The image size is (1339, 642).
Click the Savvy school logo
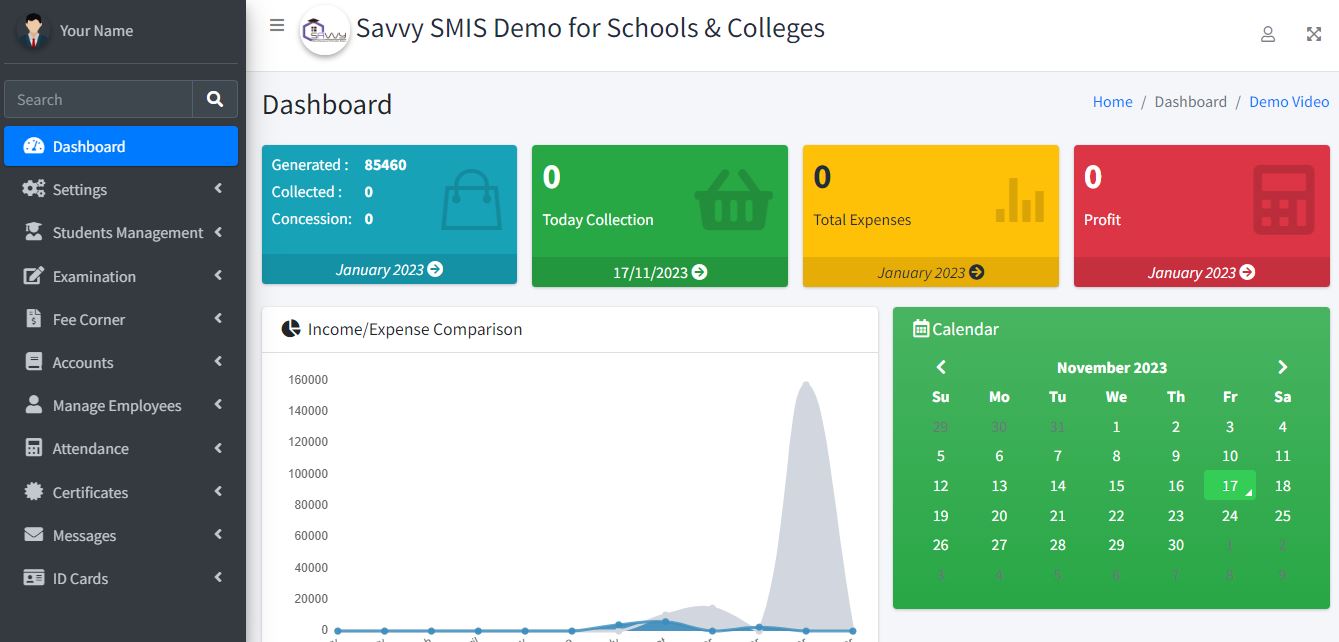[325, 31]
